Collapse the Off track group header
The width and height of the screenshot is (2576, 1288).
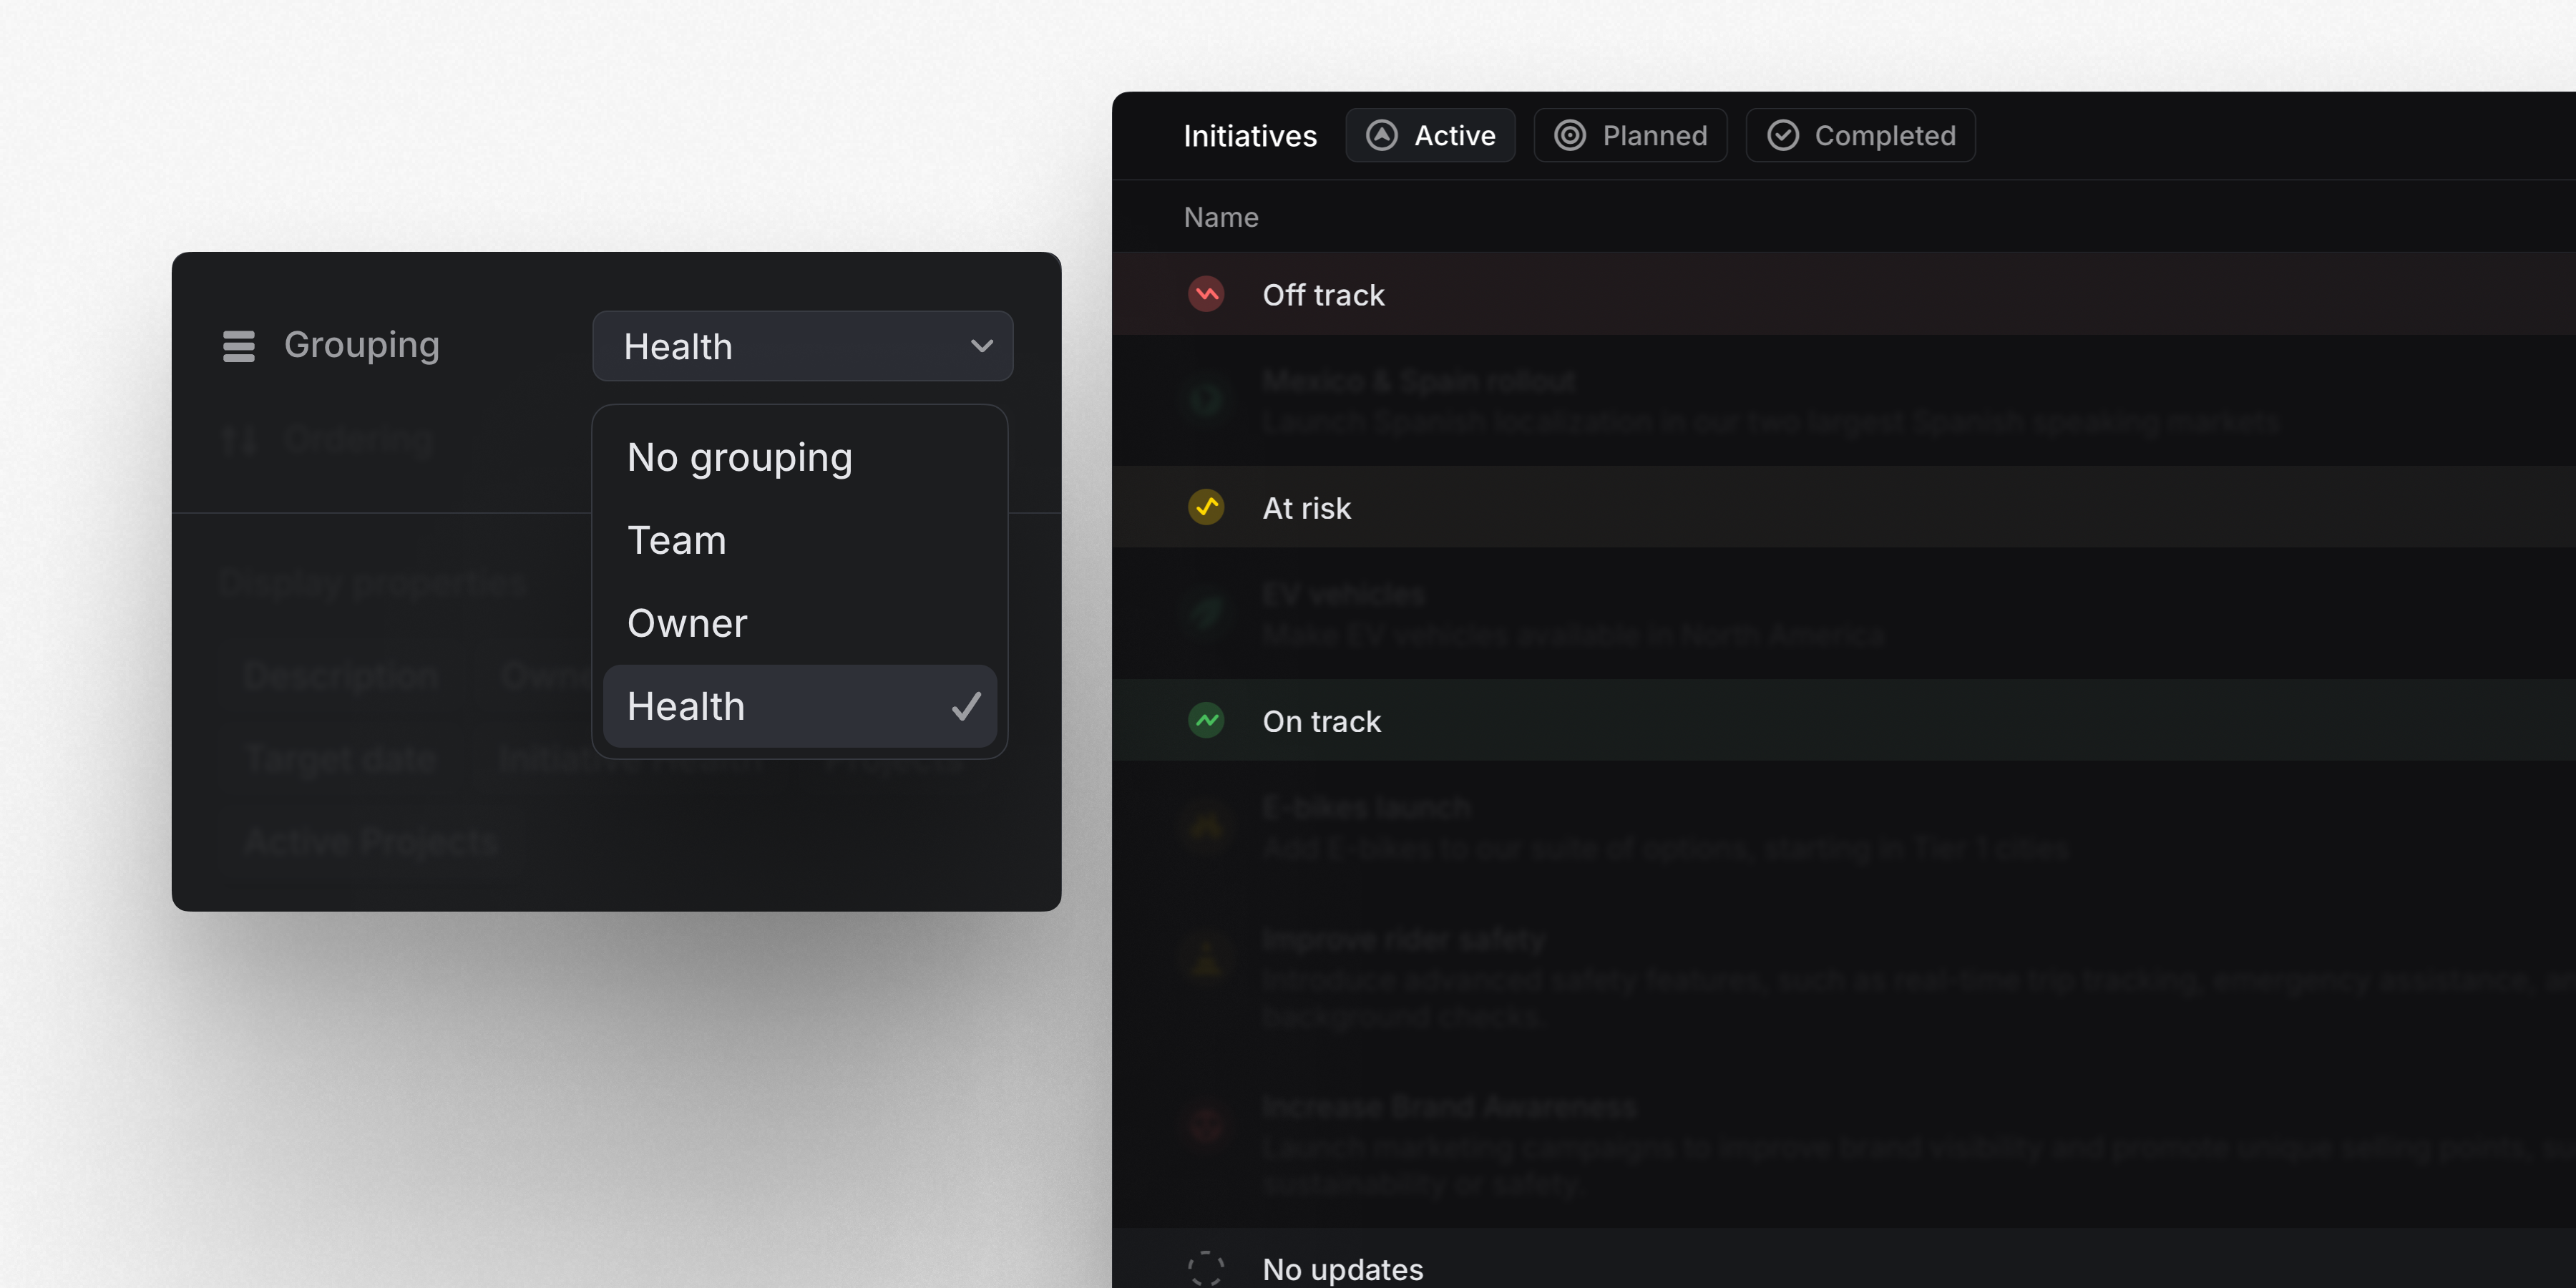coord(1323,295)
